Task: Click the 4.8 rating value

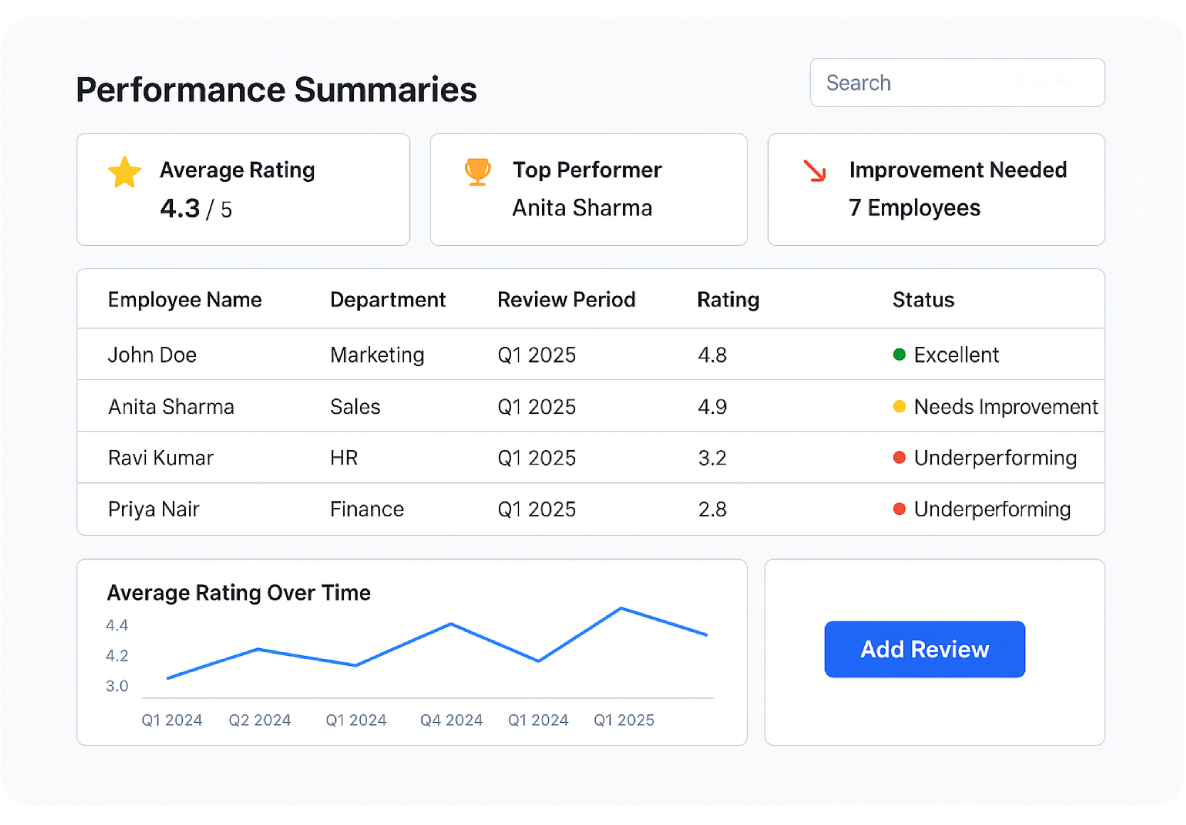Action: pyautogui.click(x=712, y=355)
